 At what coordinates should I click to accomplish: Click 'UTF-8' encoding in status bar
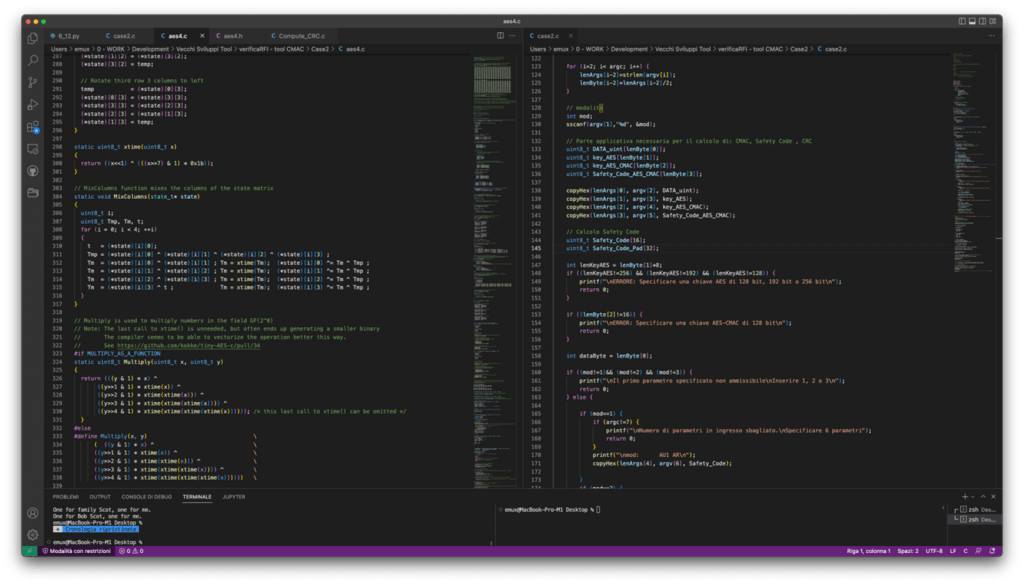click(934, 551)
